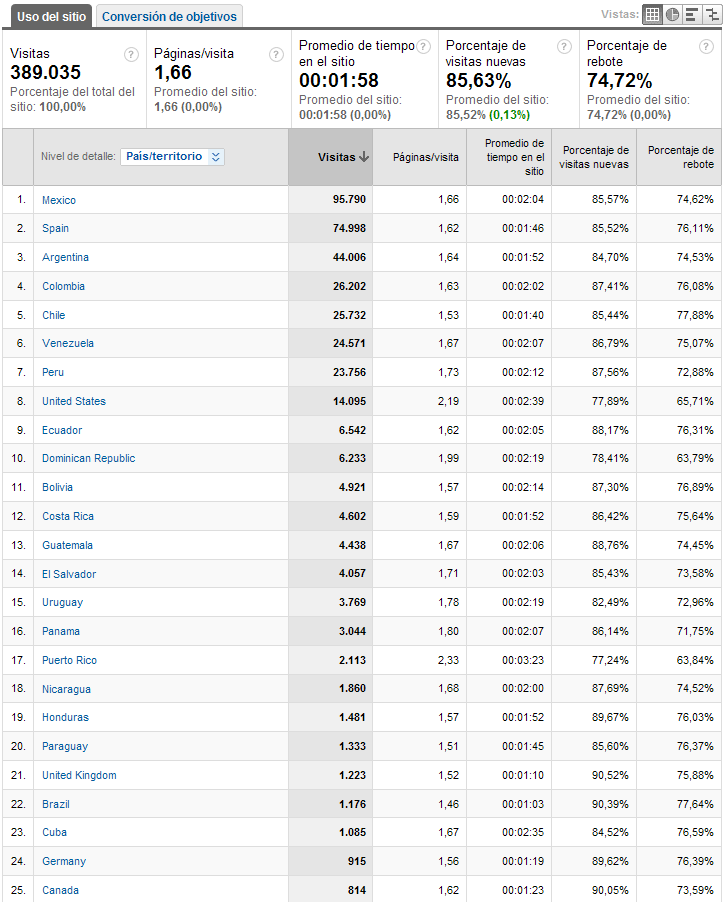Open the País/territorio detail dropdown
Screen dimensions: 725x902
pyautogui.click(x=172, y=156)
